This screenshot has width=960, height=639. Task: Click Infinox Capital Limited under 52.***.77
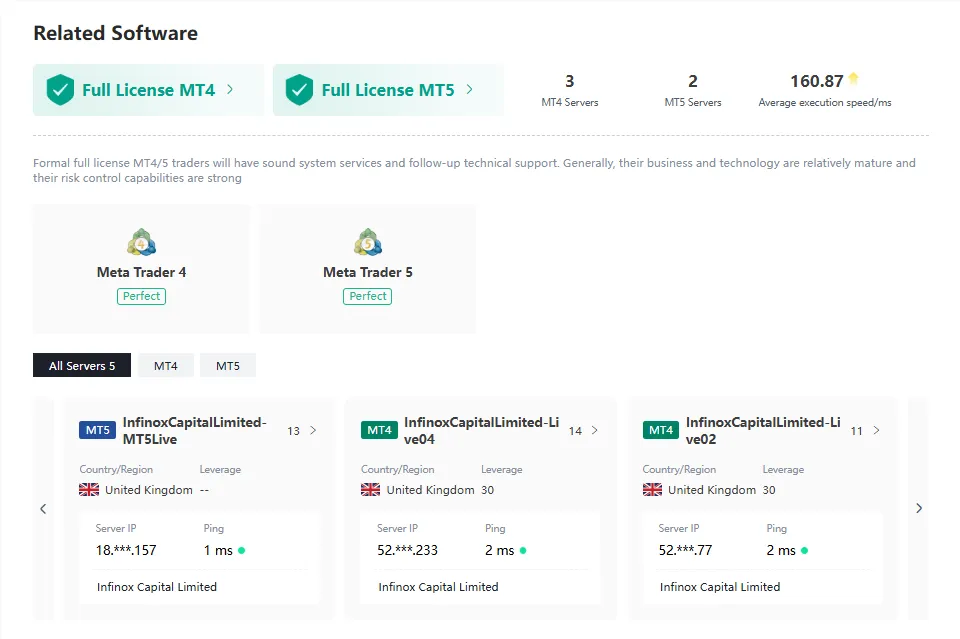pos(720,587)
